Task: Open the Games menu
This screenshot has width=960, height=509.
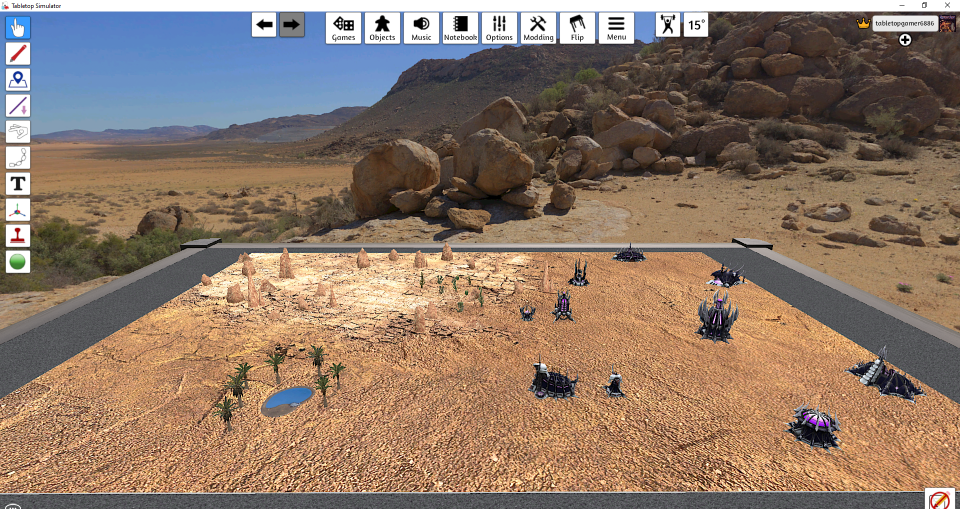Action: click(343, 28)
